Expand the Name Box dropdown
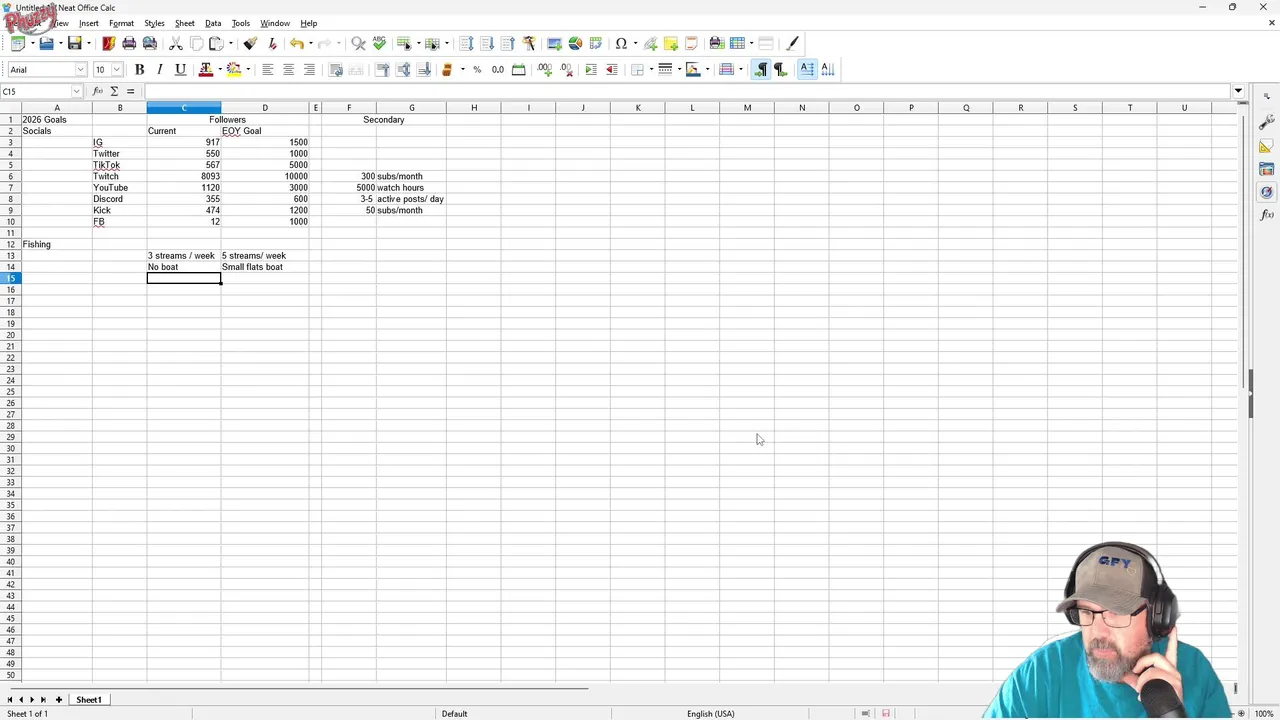The height and width of the screenshot is (720, 1280). click(76, 91)
